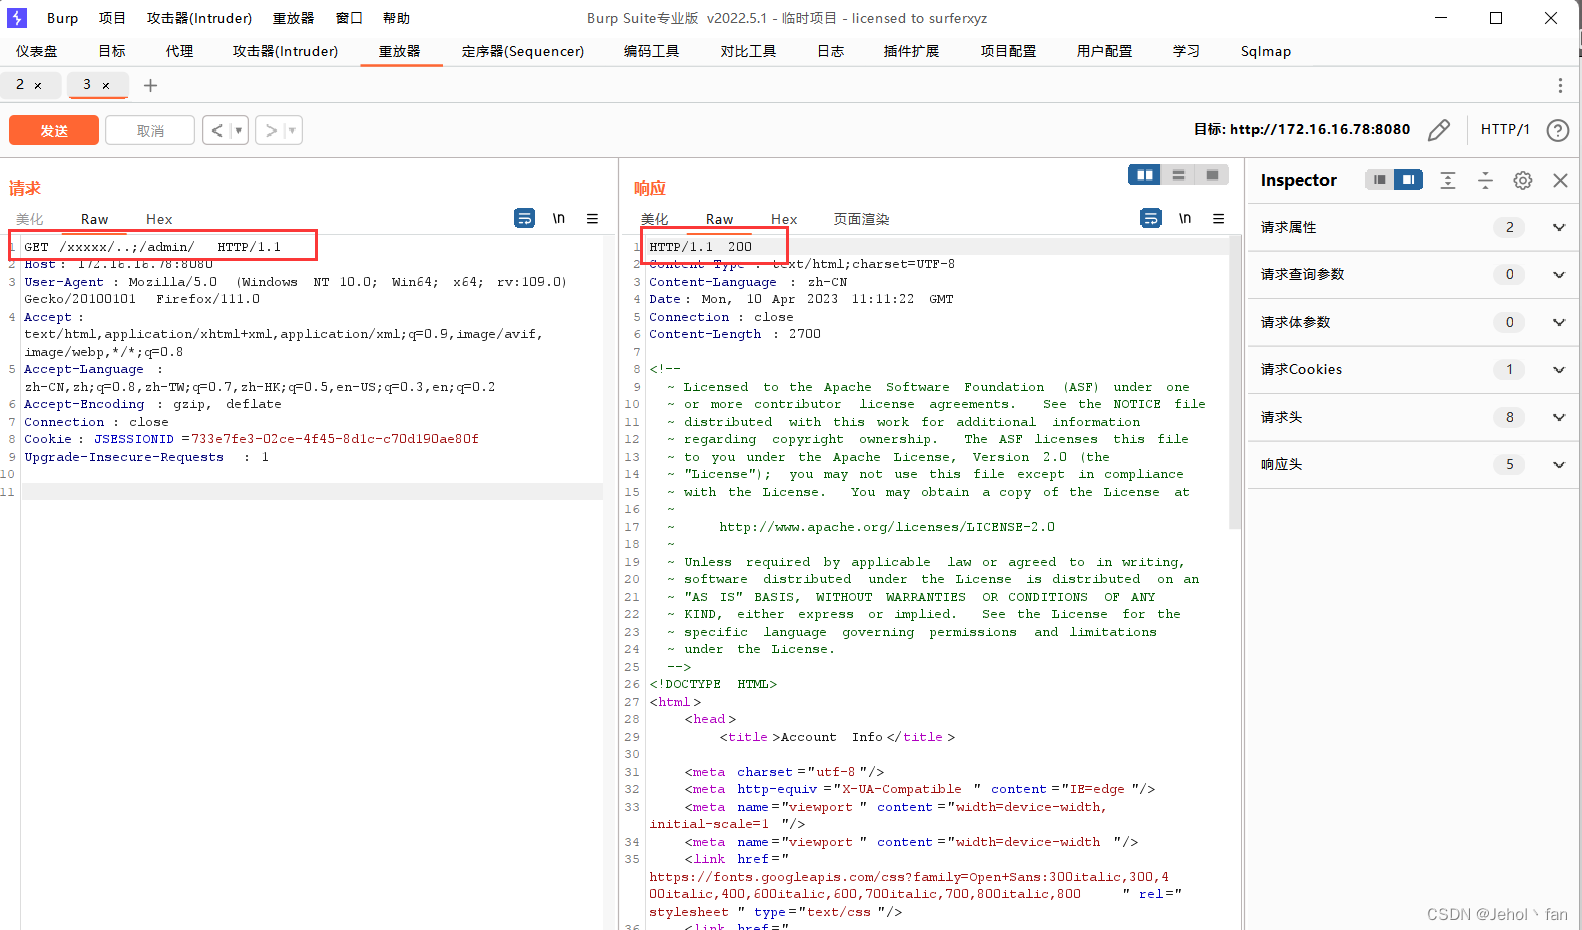Switch to the 编码工具 tab
The image size is (1582, 930).
652,51
